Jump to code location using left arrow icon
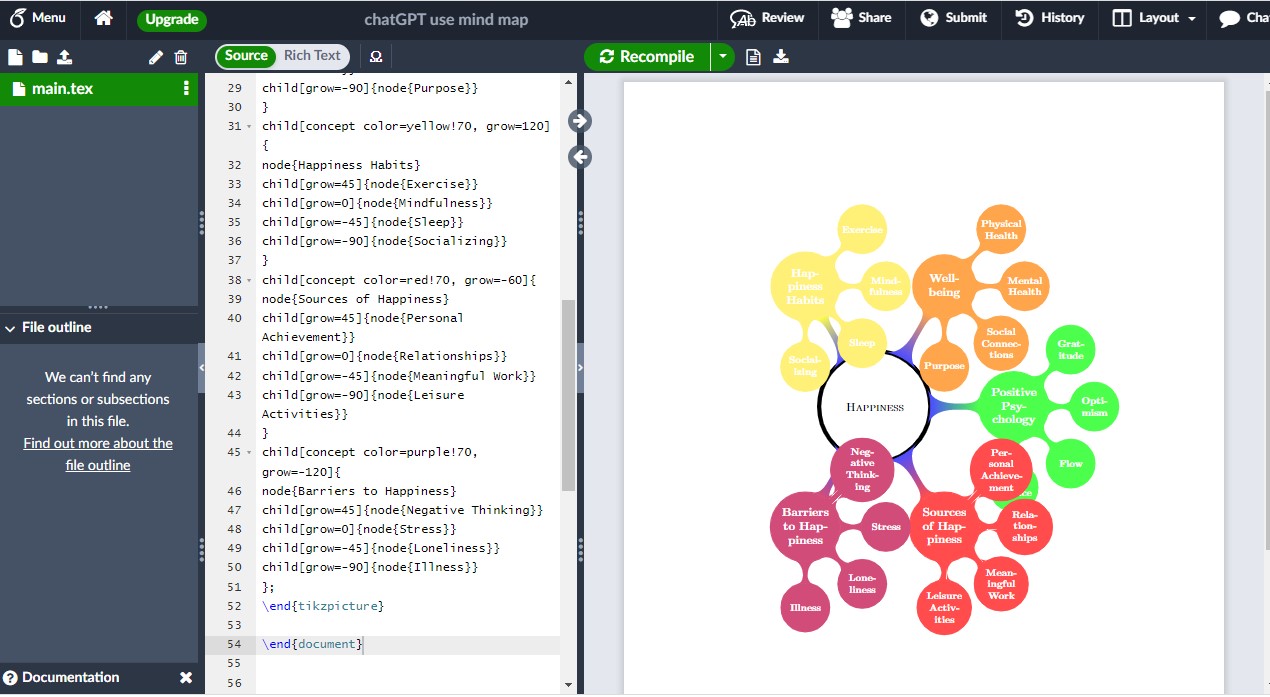The image size is (1270, 697). (578, 157)
